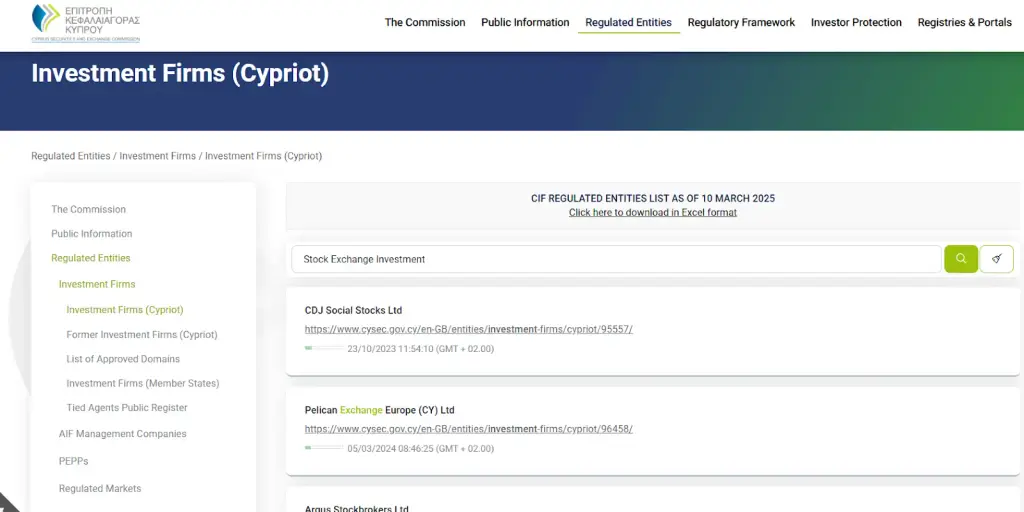
Task: Open The Commission top menu
Action: [424, 22]
